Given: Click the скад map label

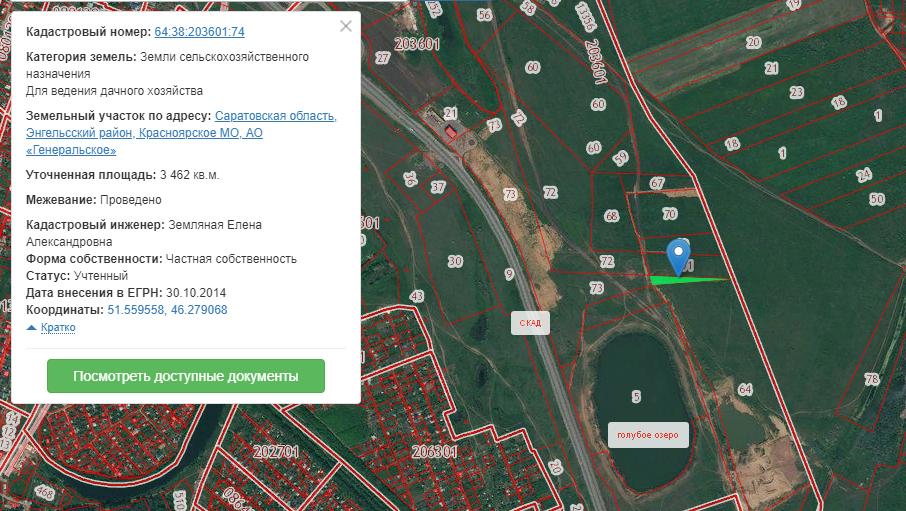Looking at the screenshot, I should coord(530,323).
